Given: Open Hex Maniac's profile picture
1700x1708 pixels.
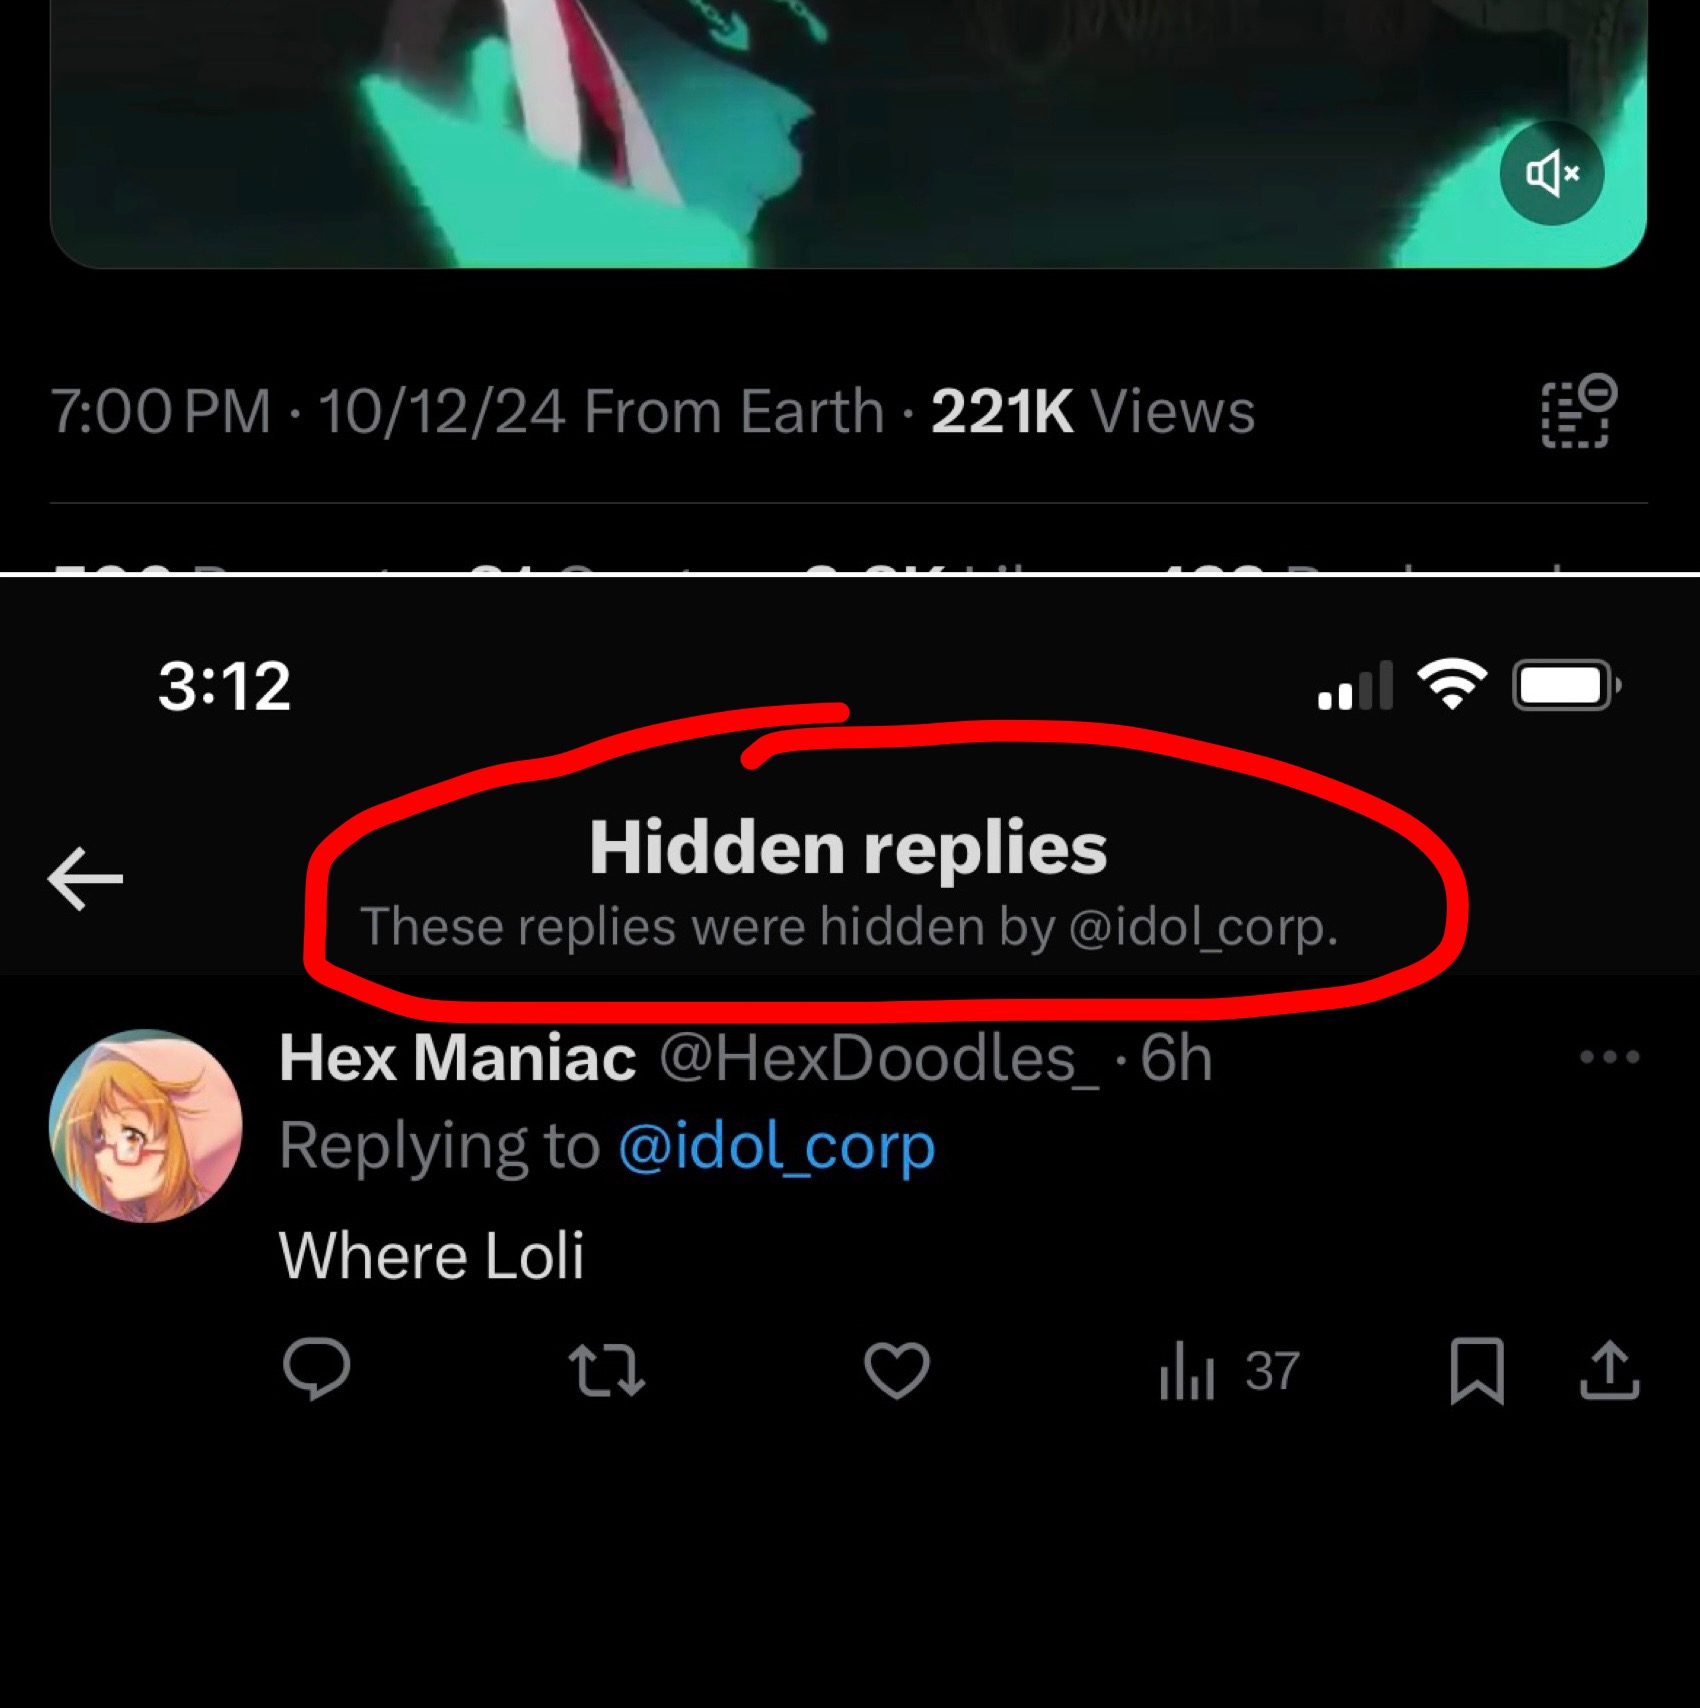Looking at the screenshot, I should pos(146,1126).
